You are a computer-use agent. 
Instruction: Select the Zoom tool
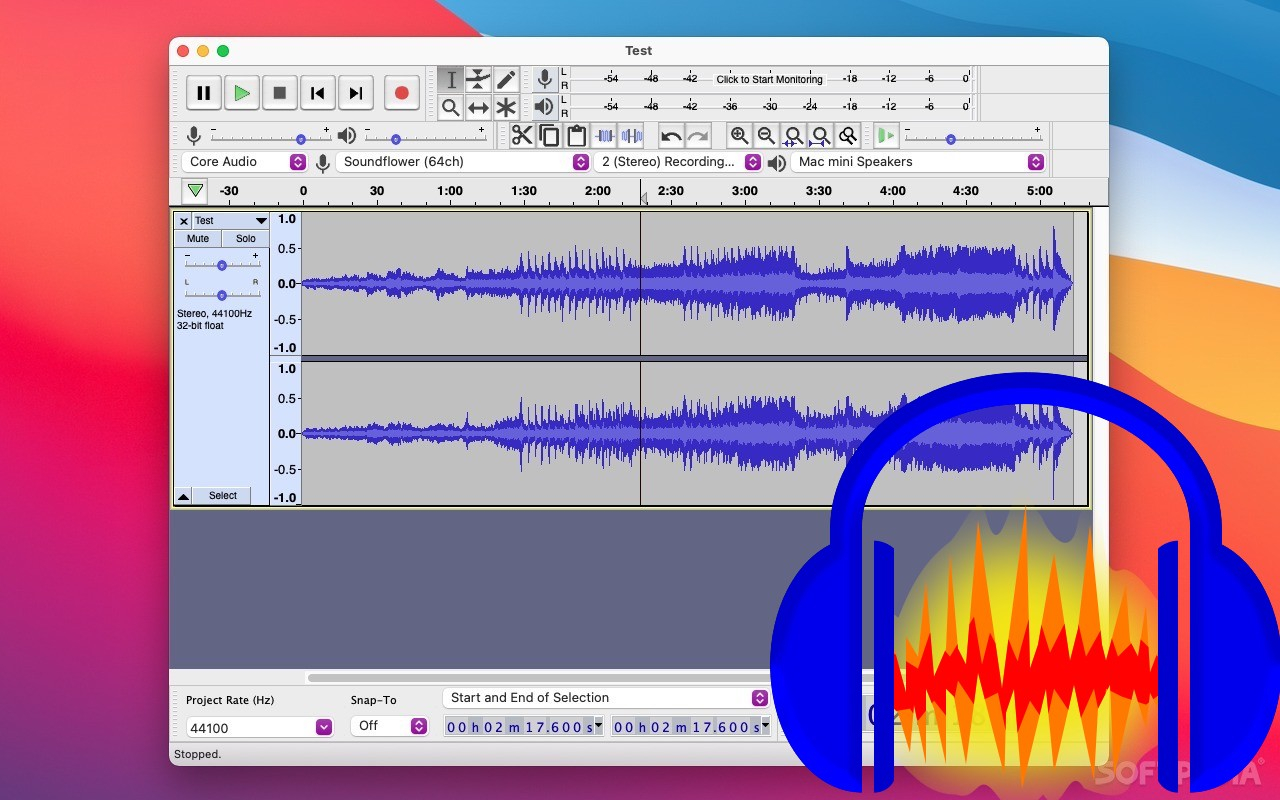451,107
